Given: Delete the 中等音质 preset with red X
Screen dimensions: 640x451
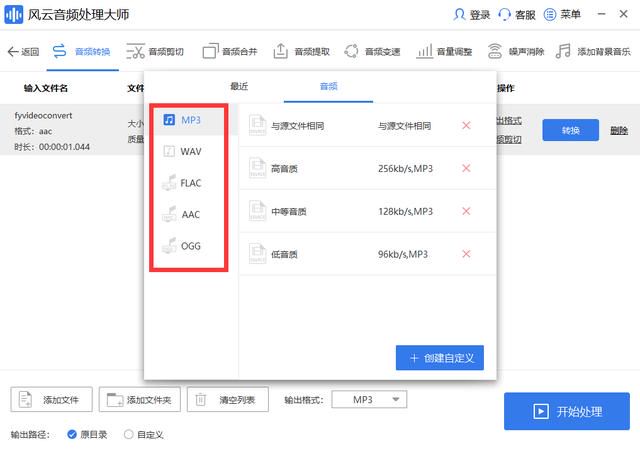Looking at the screenshot, I should point(466,211).
